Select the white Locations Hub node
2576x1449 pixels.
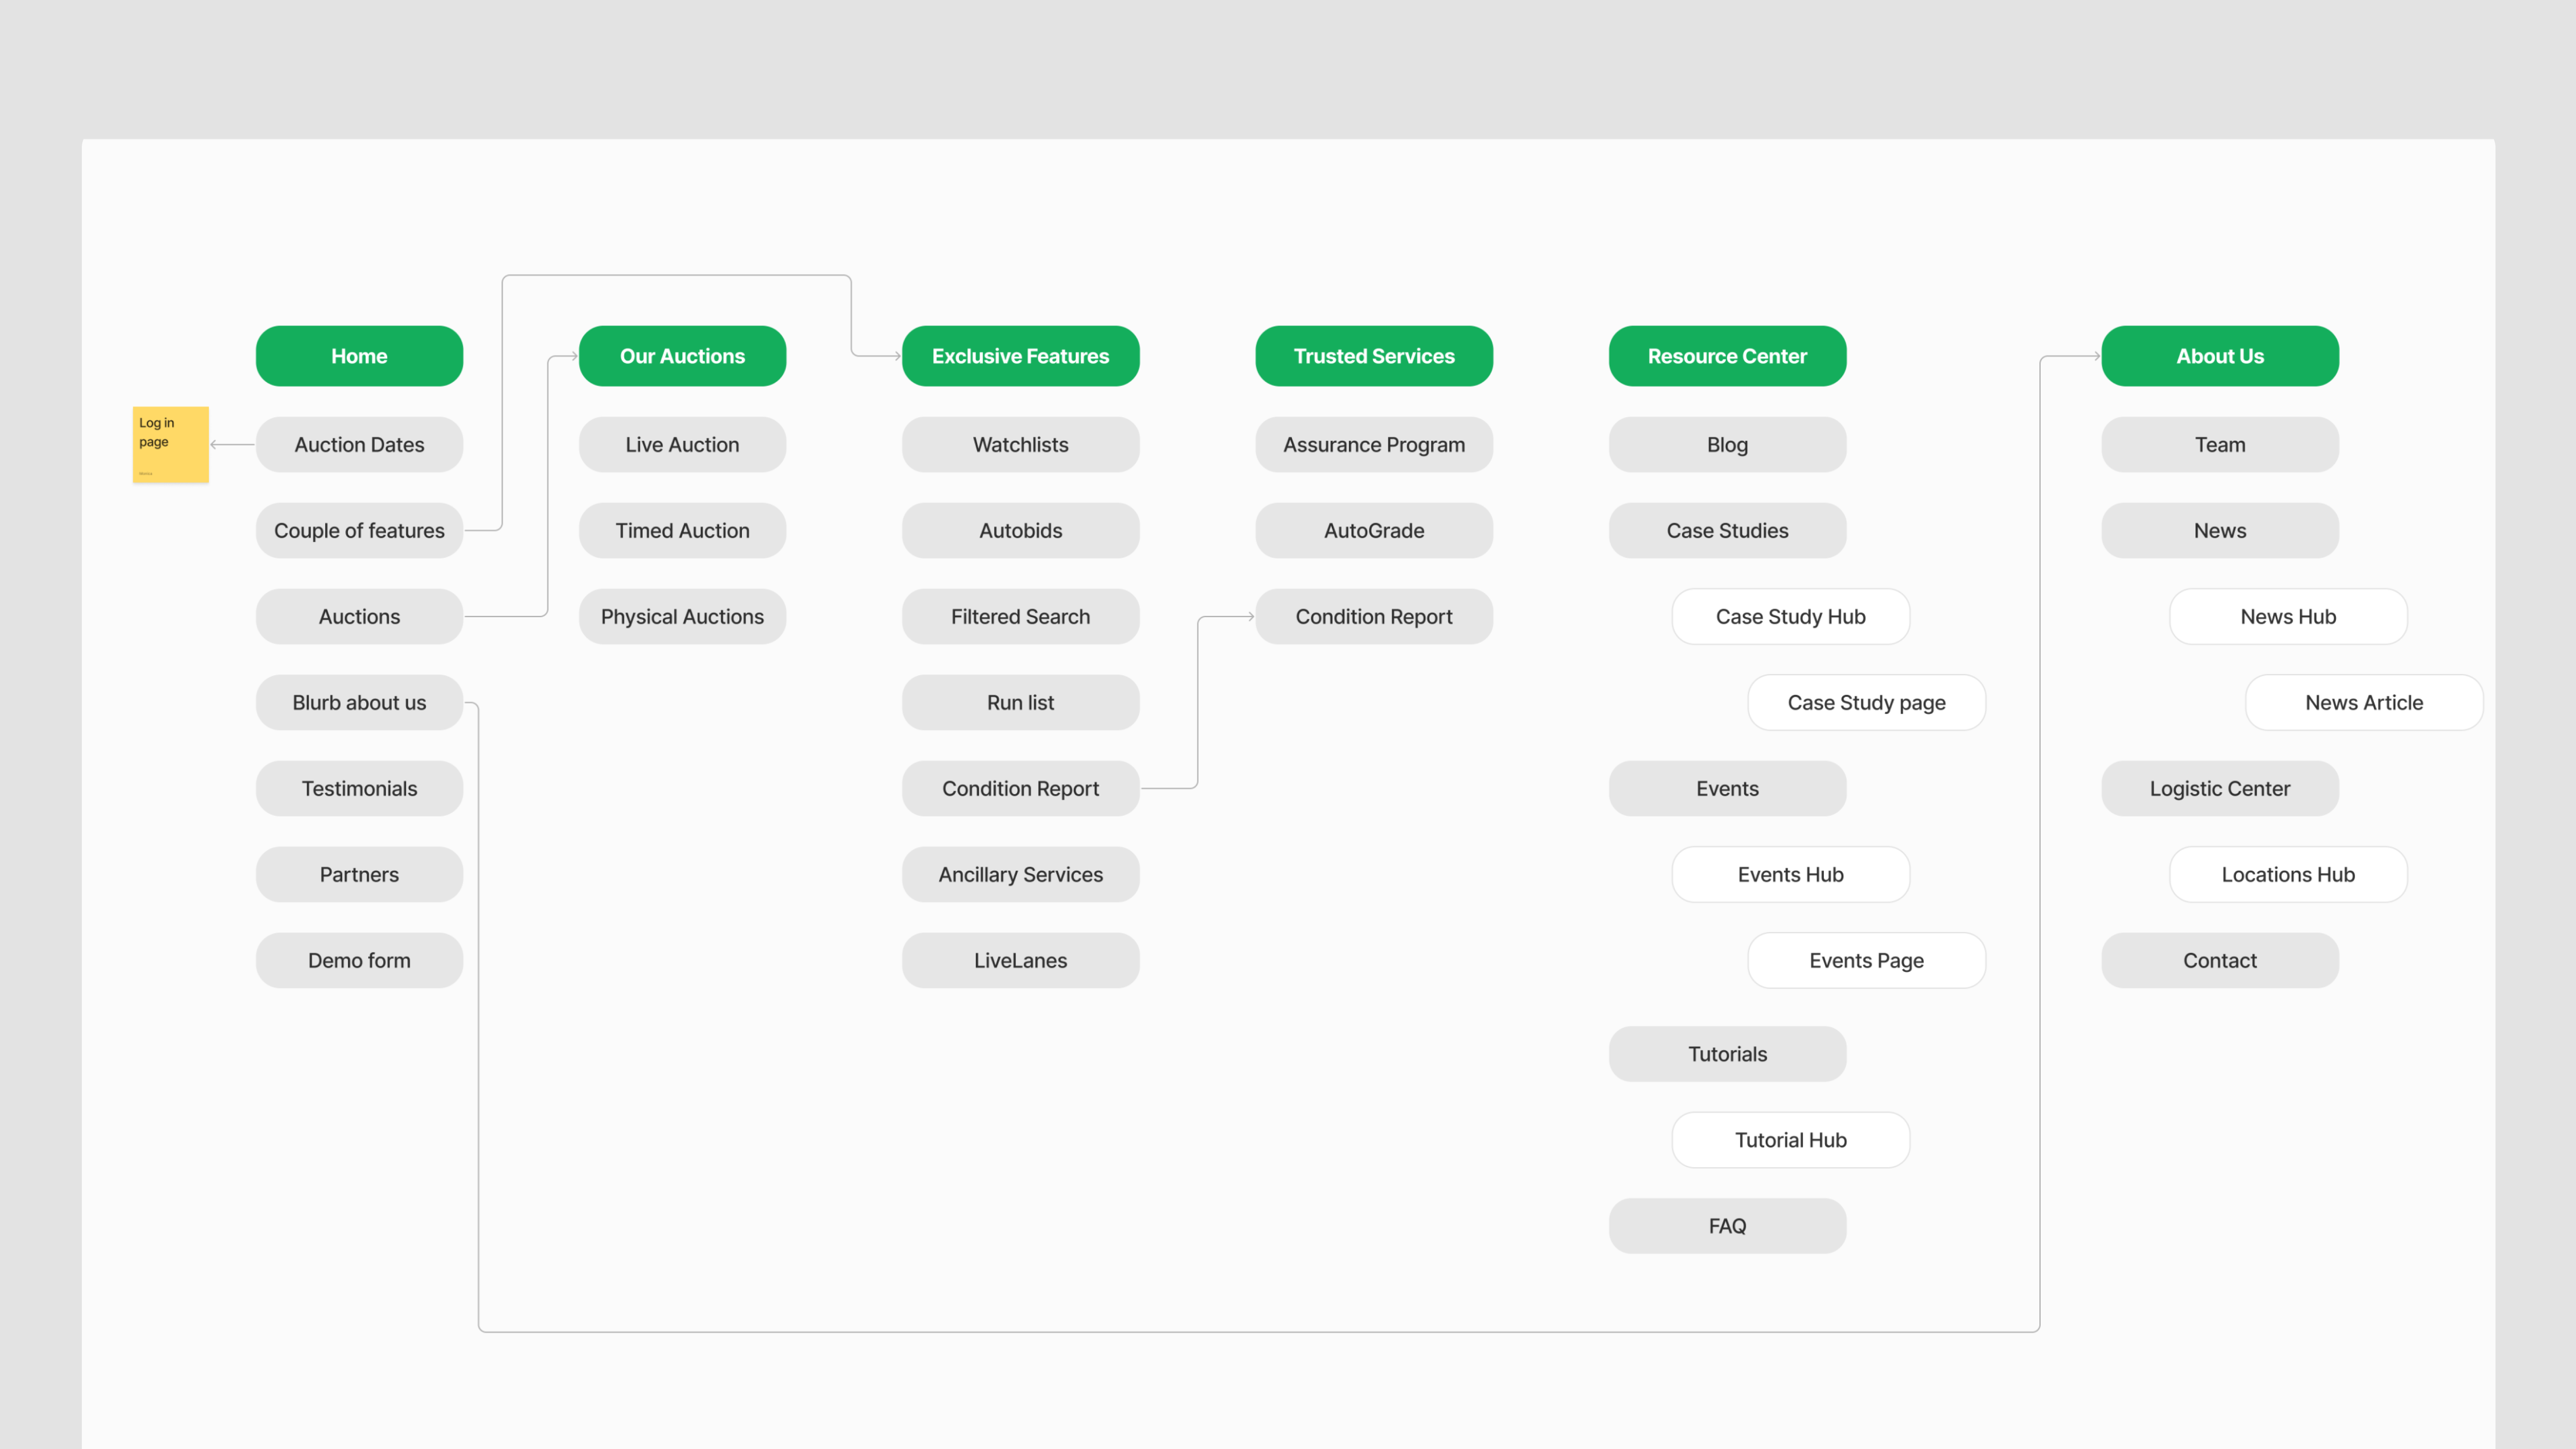(x=2288, y=875)
